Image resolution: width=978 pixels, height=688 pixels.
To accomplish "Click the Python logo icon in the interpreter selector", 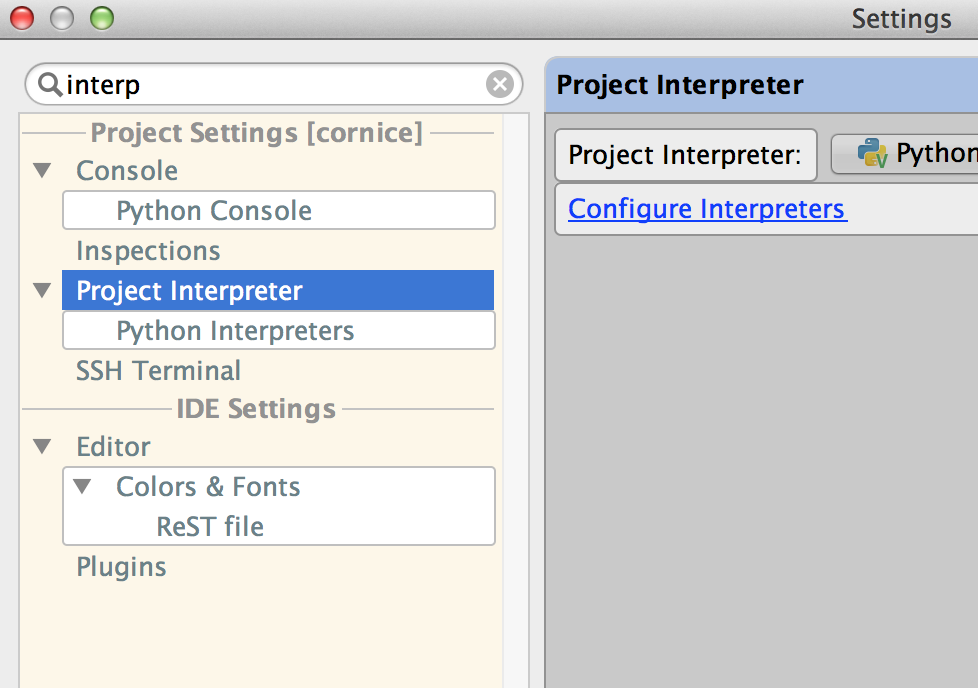I will tap(873, 153).
